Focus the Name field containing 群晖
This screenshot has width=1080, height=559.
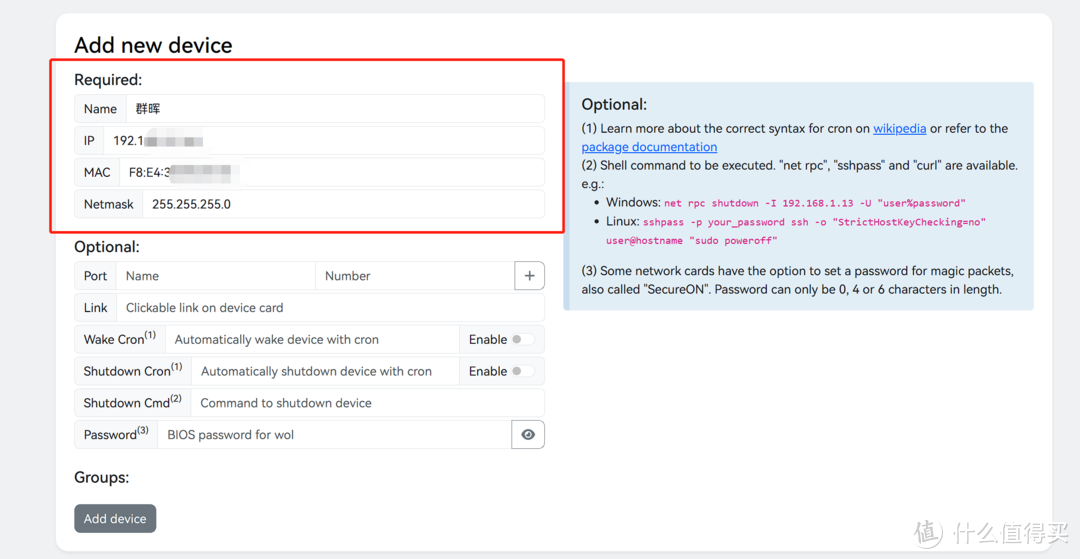[x=335, y=109]
